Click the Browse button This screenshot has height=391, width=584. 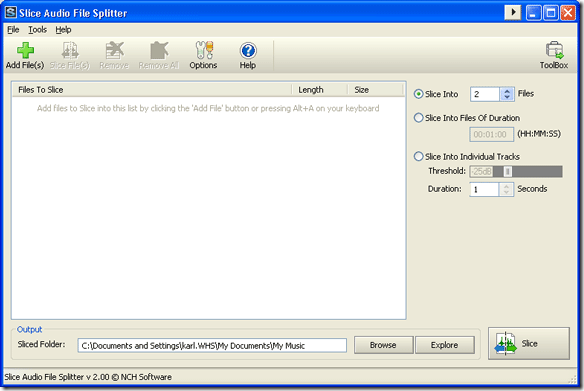click(383, 345)
